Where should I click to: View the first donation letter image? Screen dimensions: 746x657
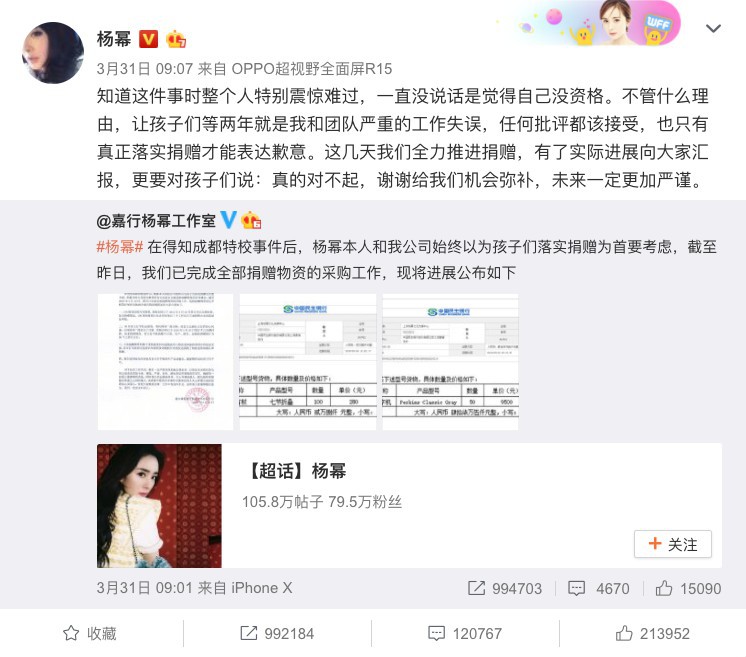coord(166,362)
